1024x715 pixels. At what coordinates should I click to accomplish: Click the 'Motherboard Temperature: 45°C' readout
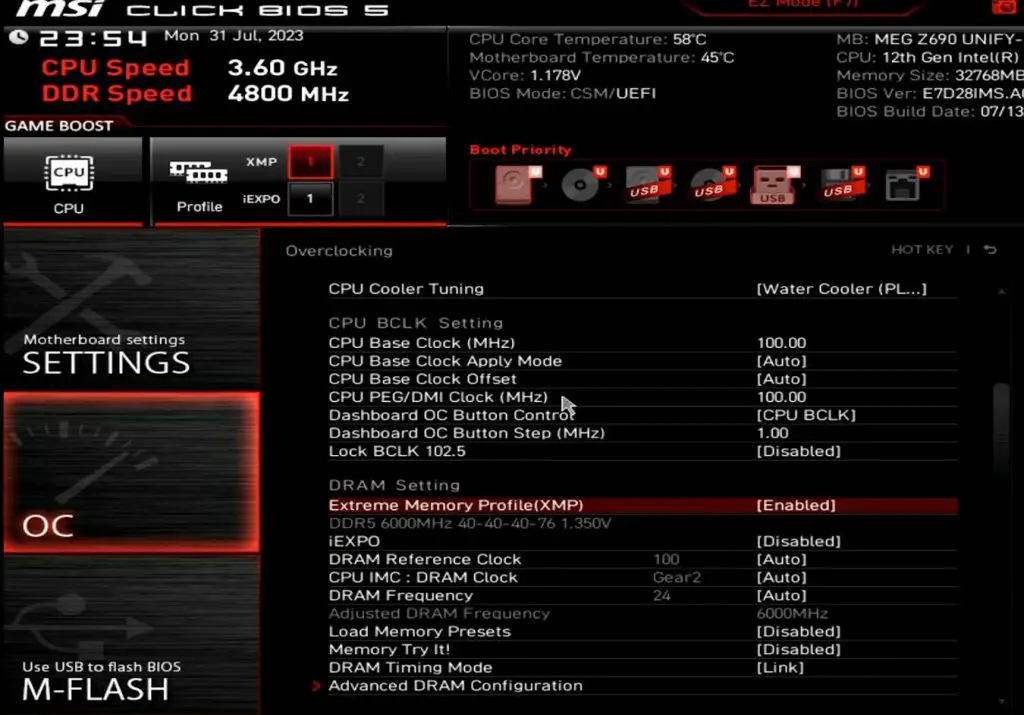601,57
